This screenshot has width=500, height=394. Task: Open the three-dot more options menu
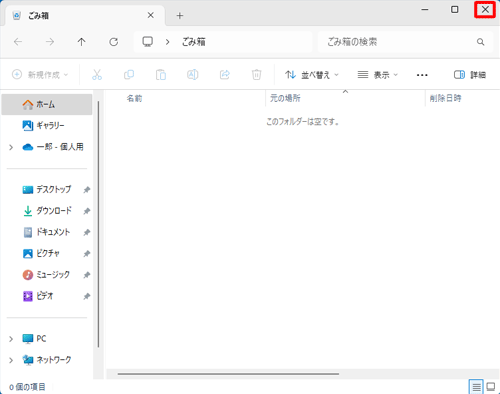click(422, 75)
